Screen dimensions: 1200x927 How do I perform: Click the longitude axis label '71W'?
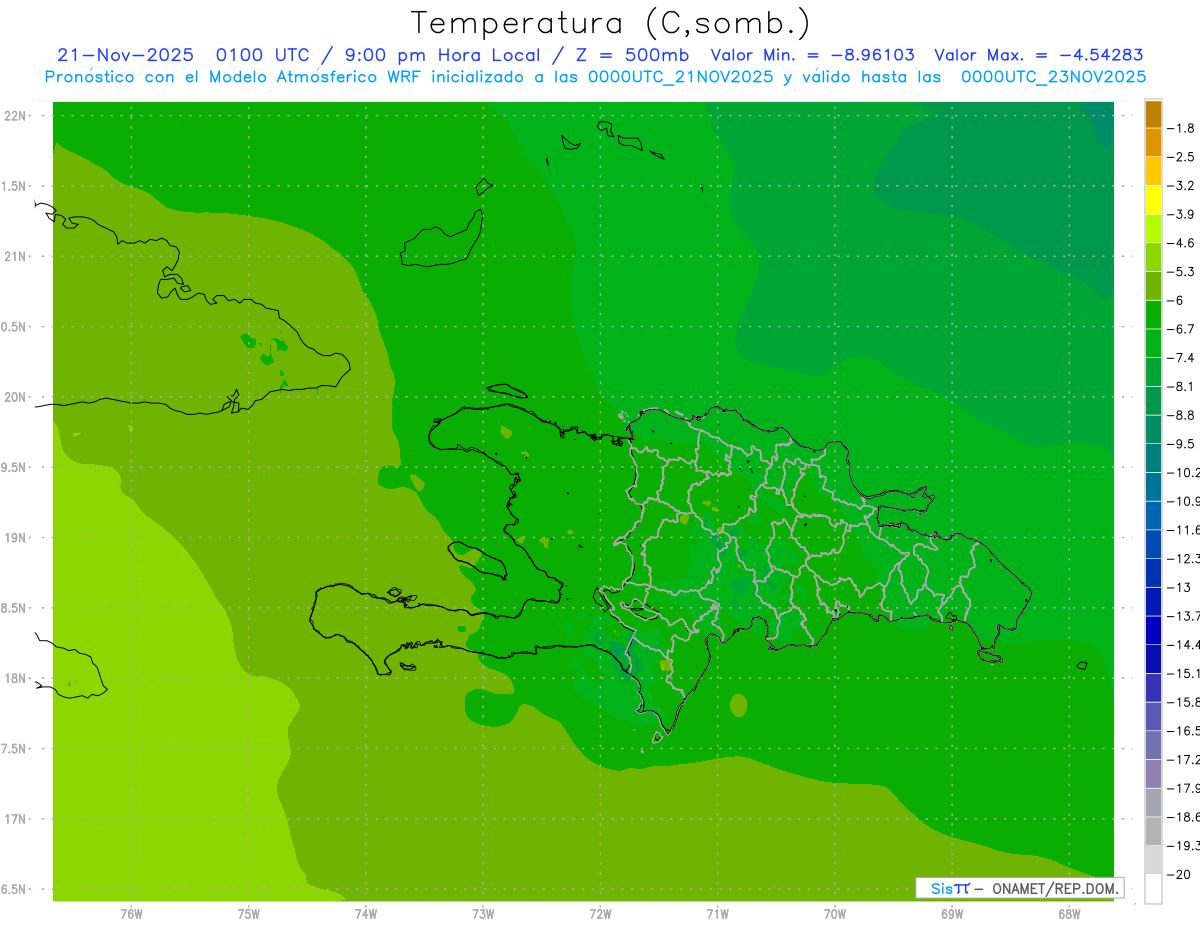point(717,914)
